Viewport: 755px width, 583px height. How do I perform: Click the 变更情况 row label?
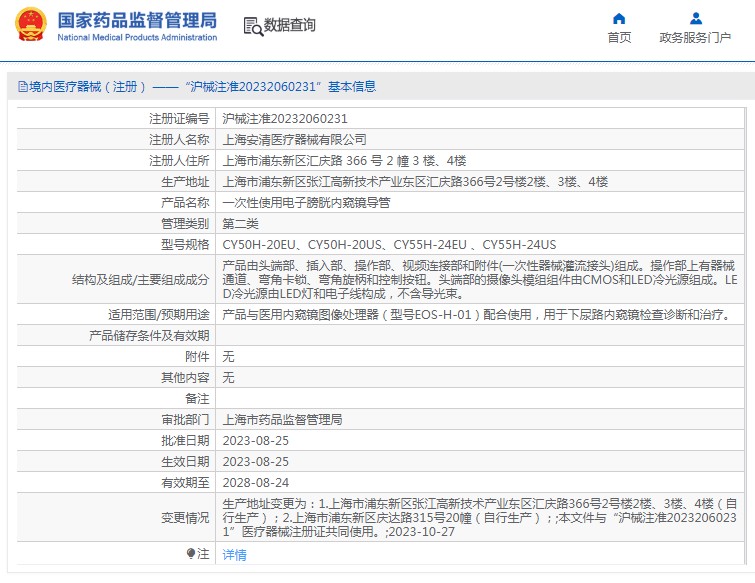[x=185, y=517]
